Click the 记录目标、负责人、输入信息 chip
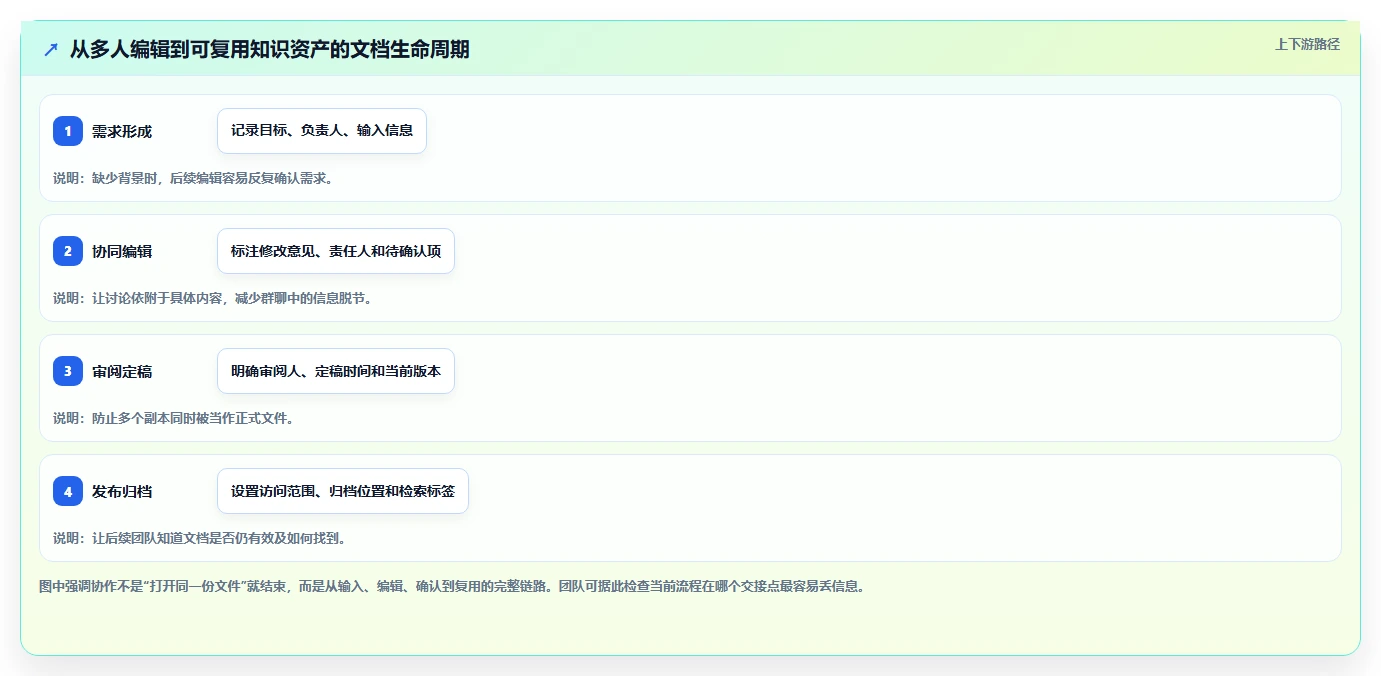1381x676 pixels. (322, 131)
